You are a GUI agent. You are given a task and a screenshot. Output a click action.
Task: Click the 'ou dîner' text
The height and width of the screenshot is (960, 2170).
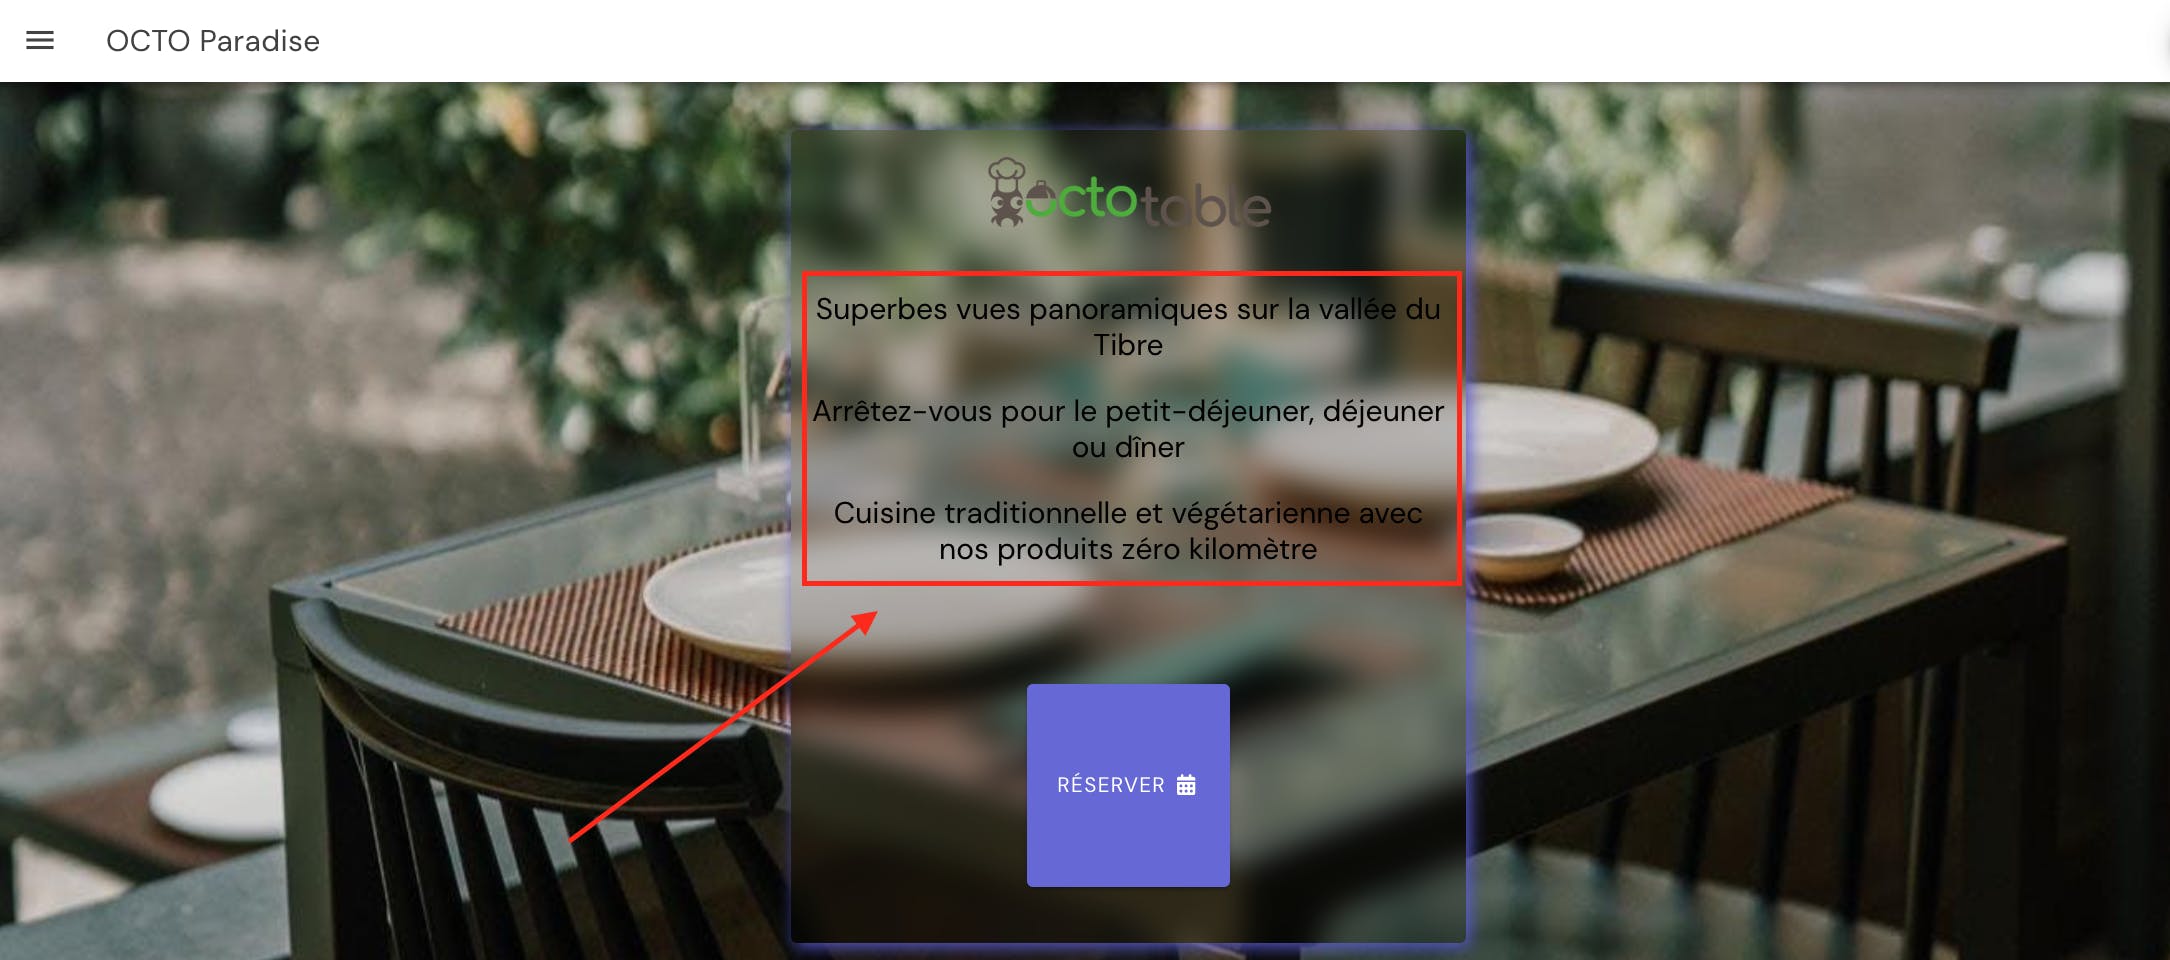coord(1128,447)
